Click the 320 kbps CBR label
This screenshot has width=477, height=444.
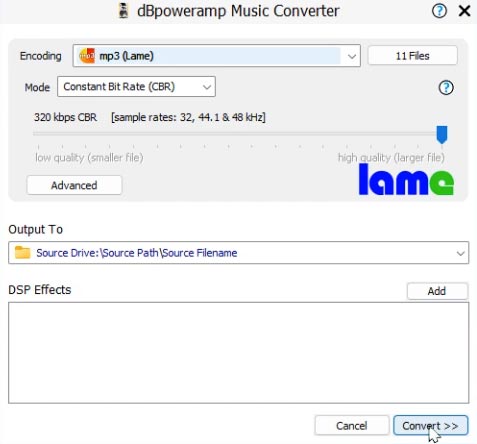point(66,117)
